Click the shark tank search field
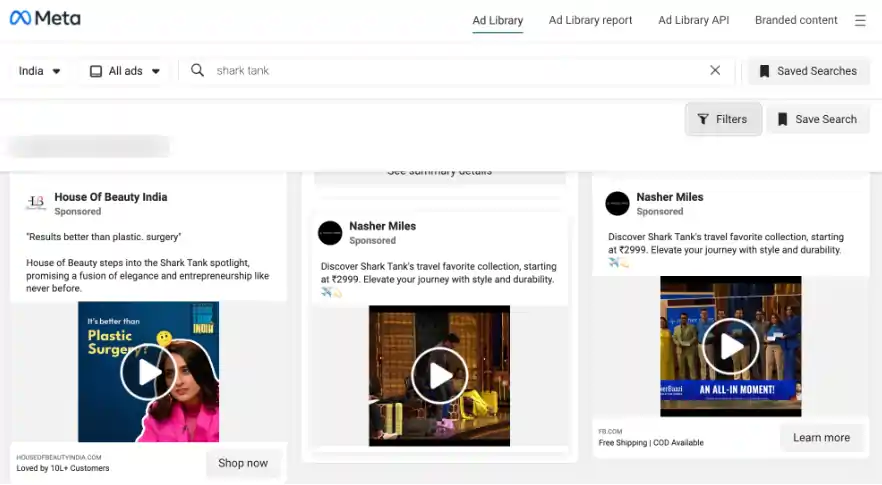Screen dimensions: 882x485 (x=456, y=70)
